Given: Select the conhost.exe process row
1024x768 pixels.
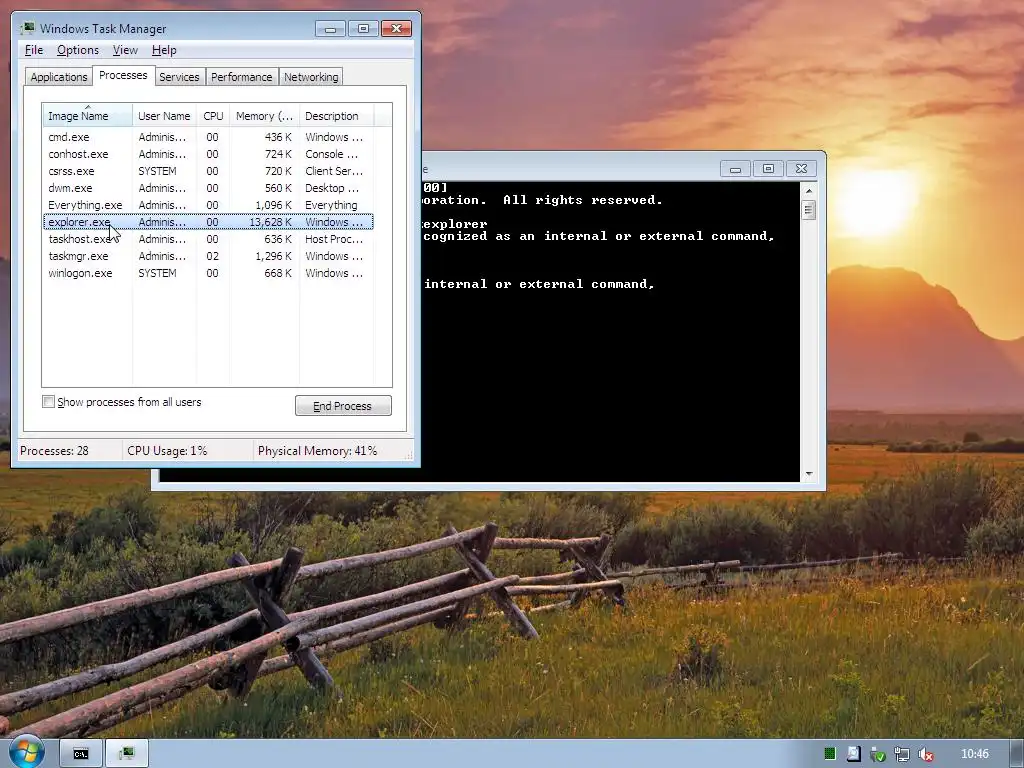Looking at the screenshot, I should tap(208, 154).
